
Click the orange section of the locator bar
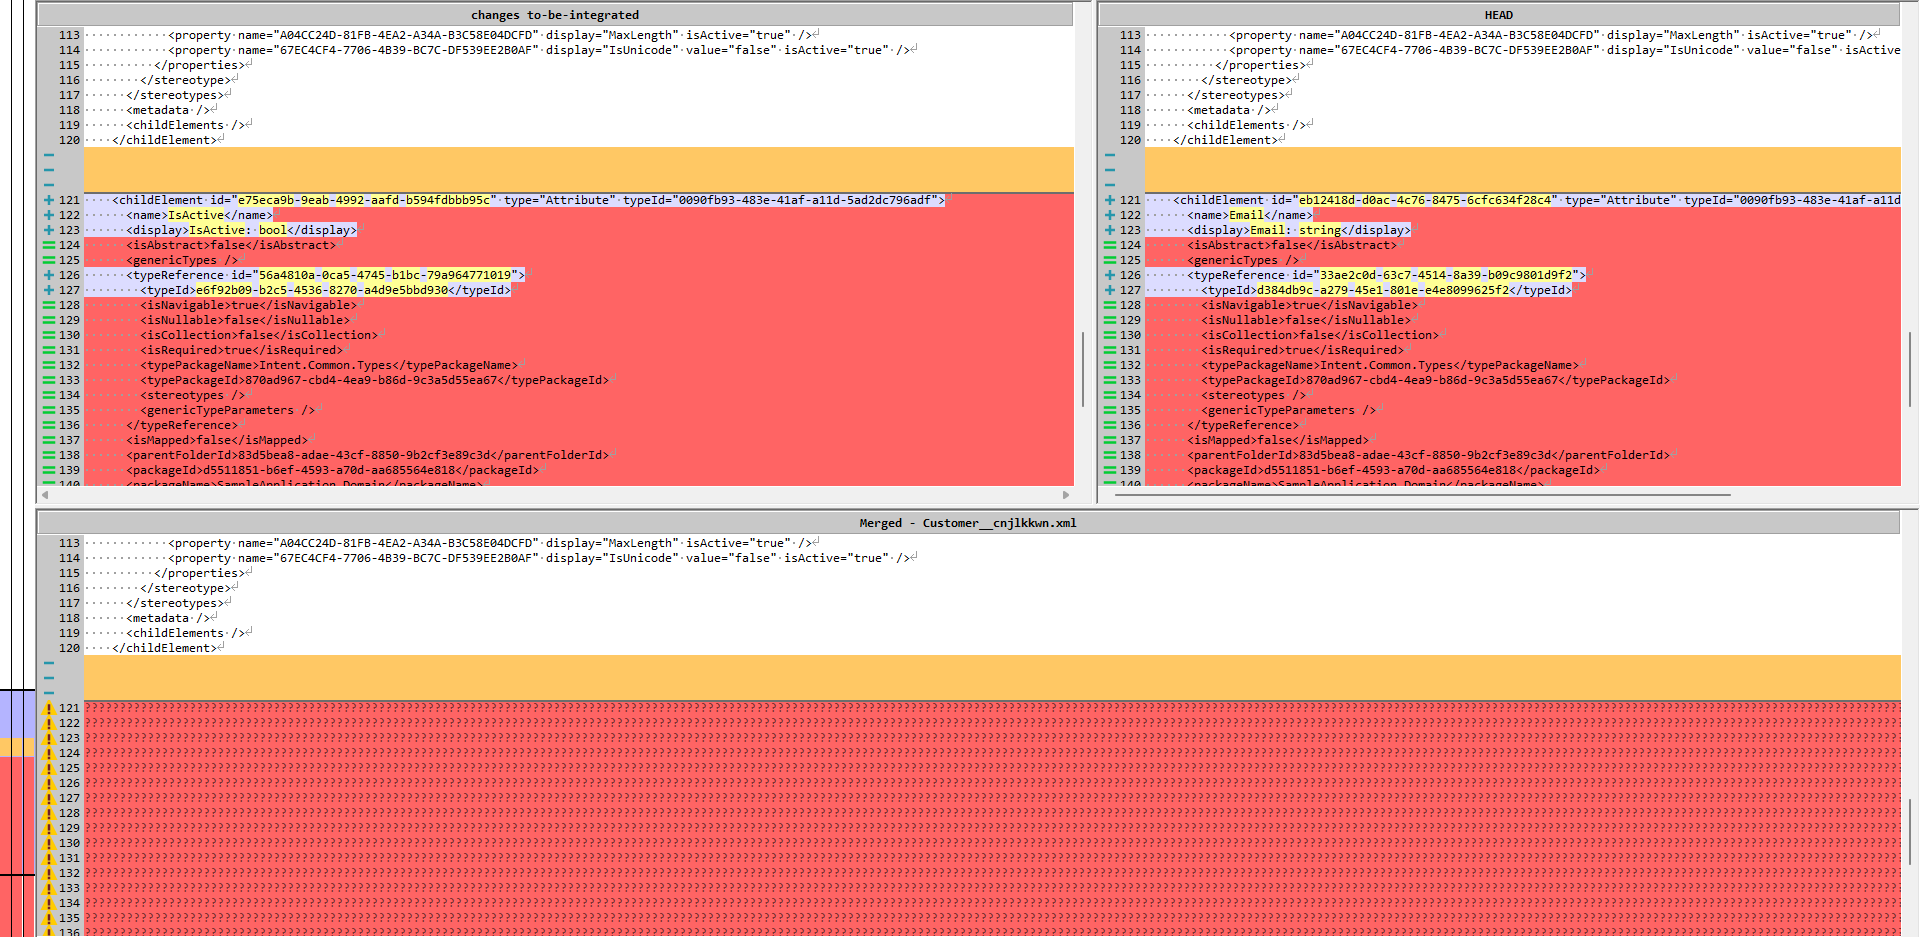coord(18,747)
